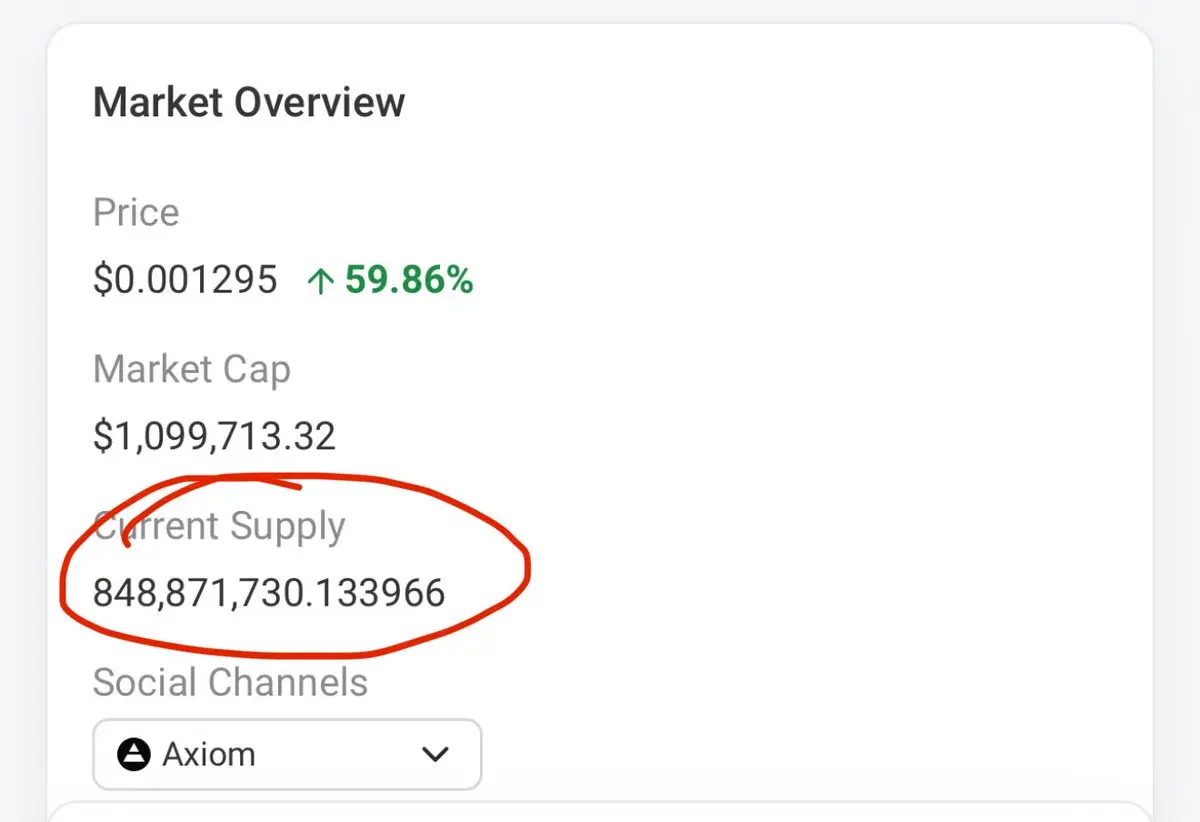Click the Market Overview heading

249,103
